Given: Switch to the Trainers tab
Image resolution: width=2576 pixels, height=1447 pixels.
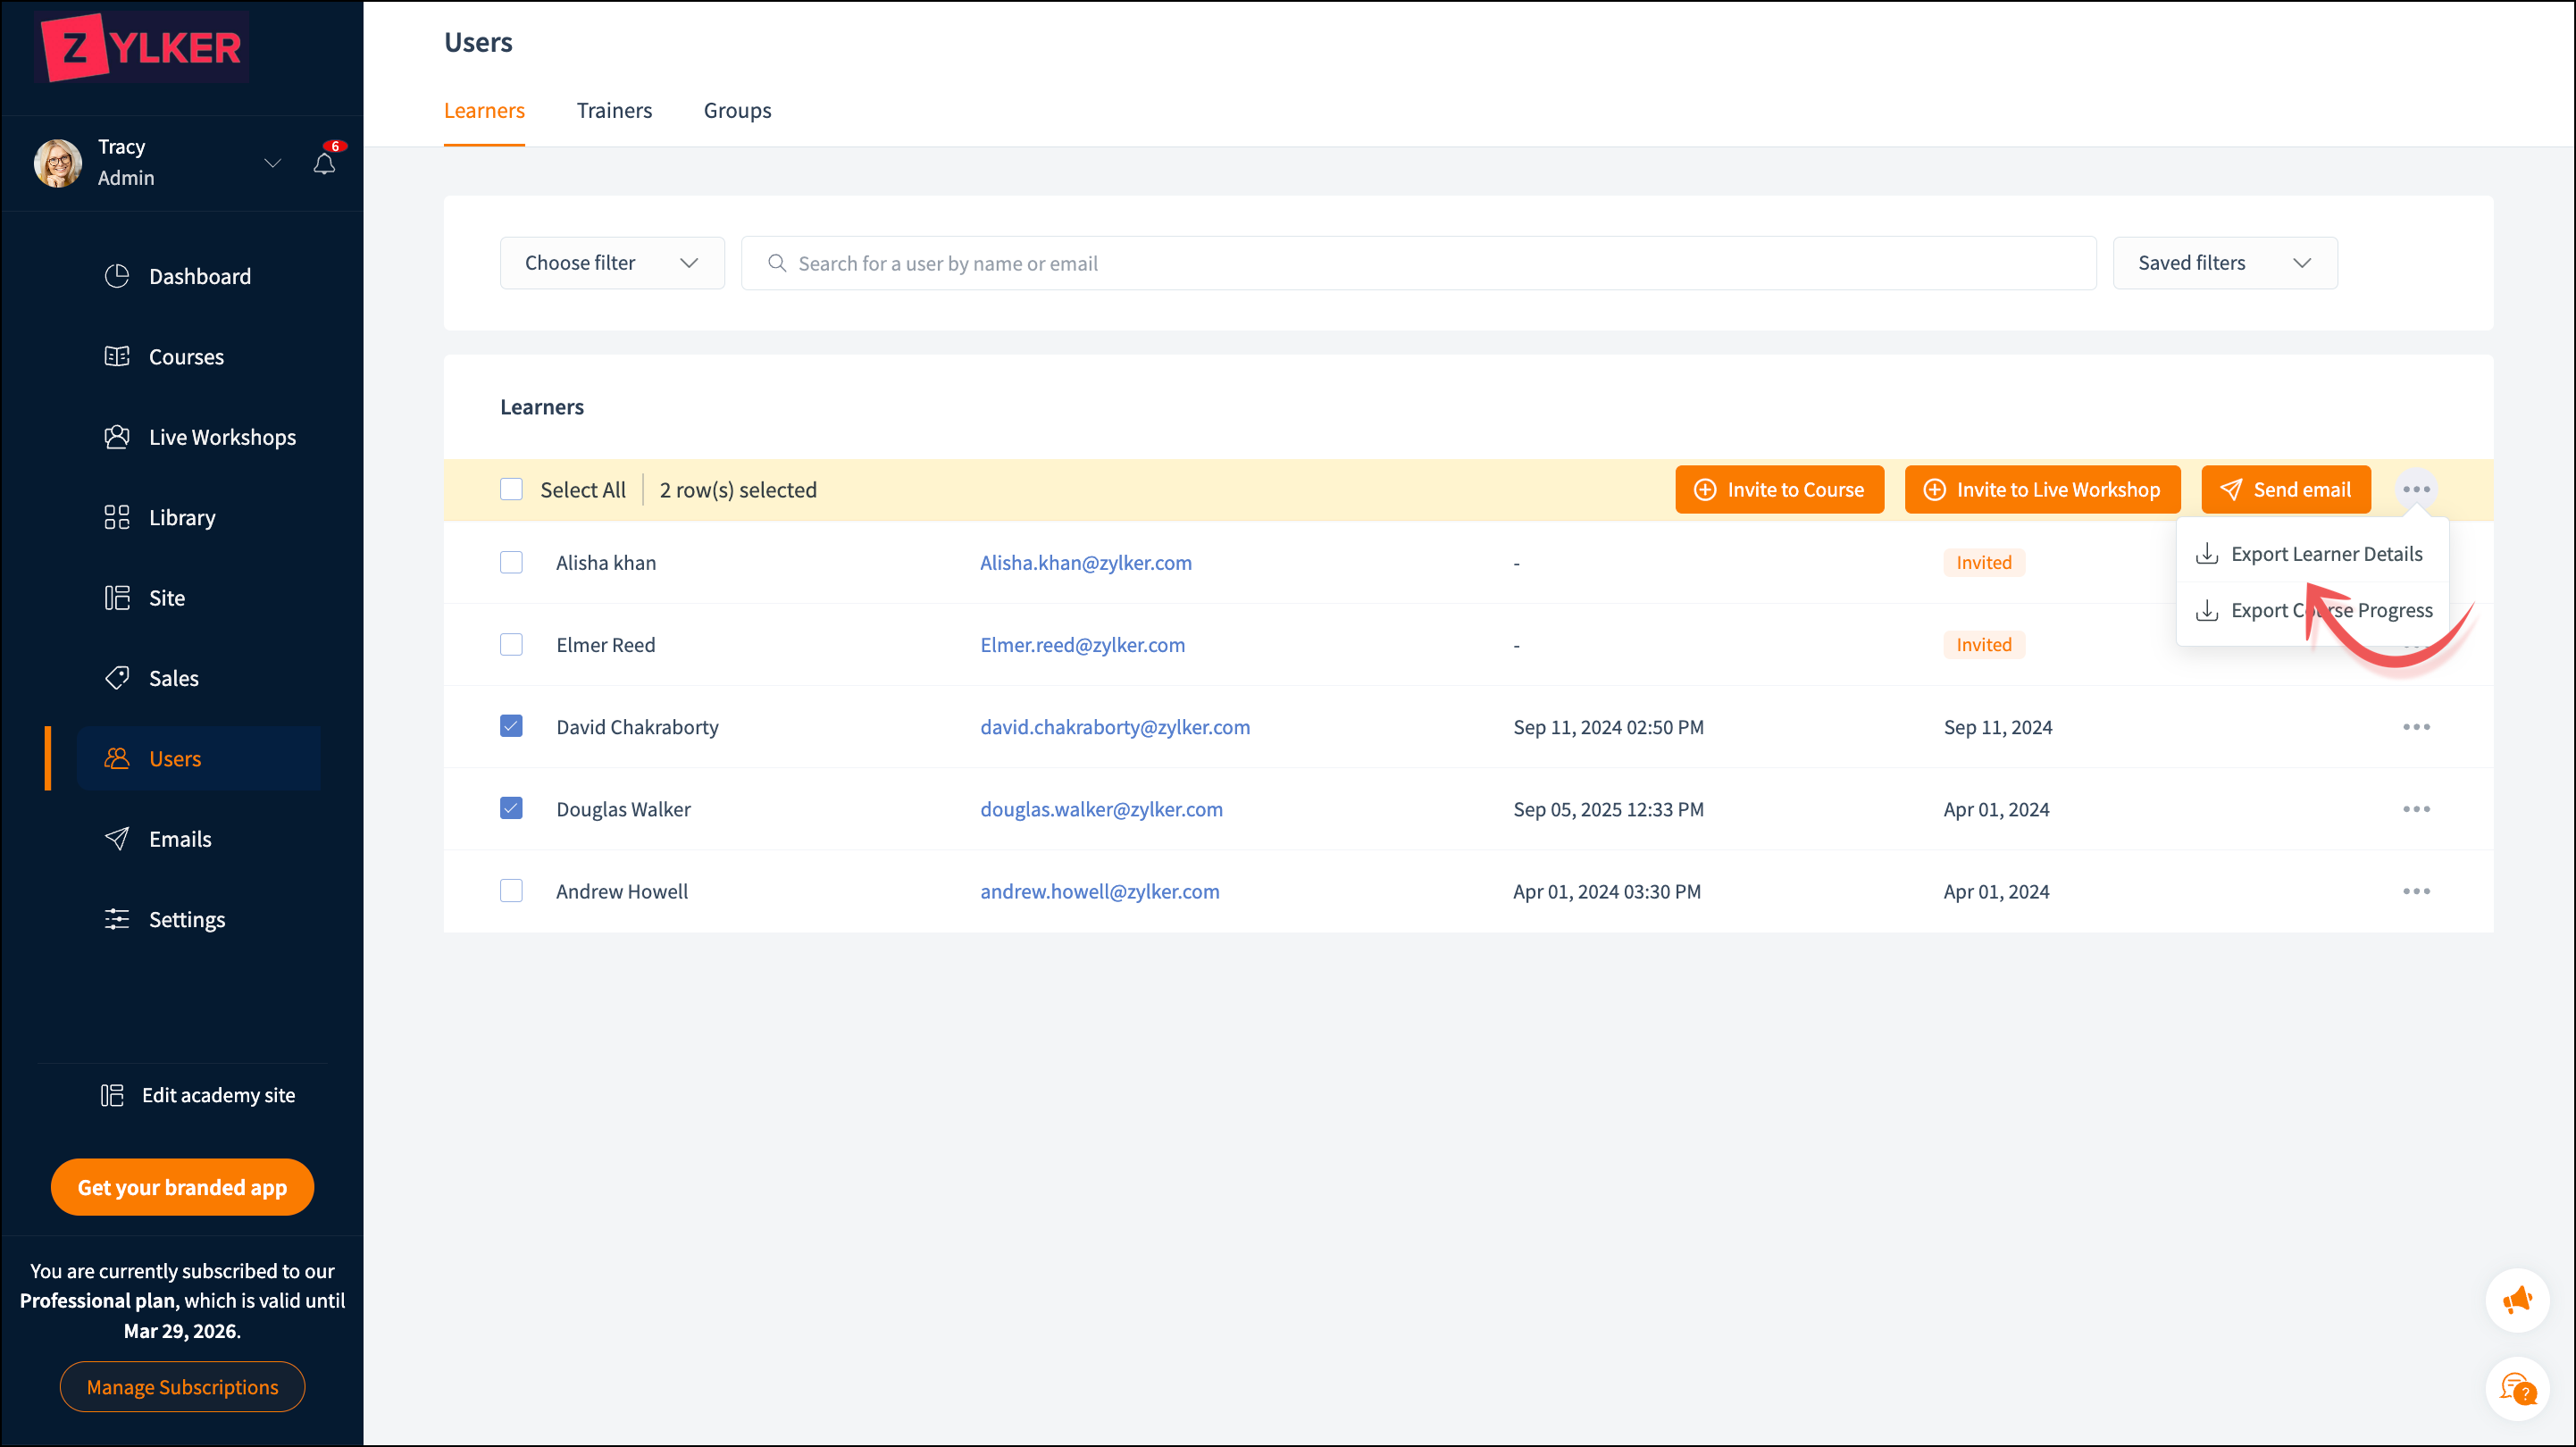Looking at the screenshot, I should click(x=614, y=110).
